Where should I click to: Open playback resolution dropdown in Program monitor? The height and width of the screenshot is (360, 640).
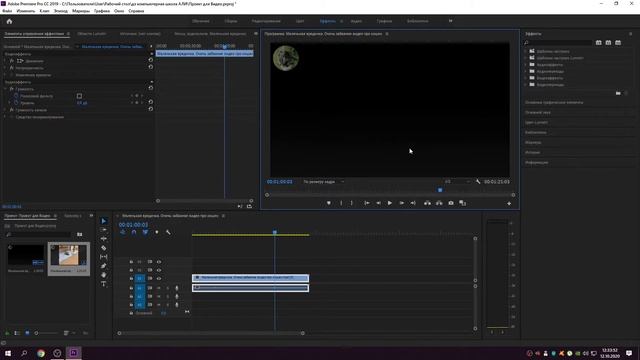(x=457, y=182)
